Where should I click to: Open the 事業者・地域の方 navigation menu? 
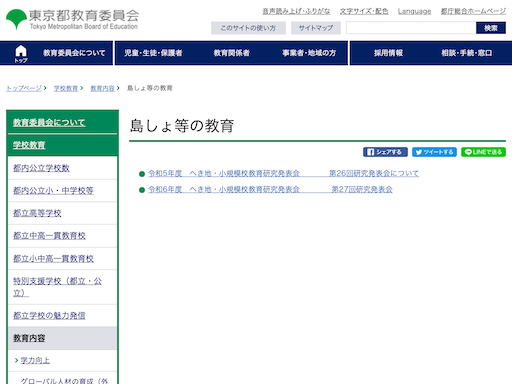(309, 53)
